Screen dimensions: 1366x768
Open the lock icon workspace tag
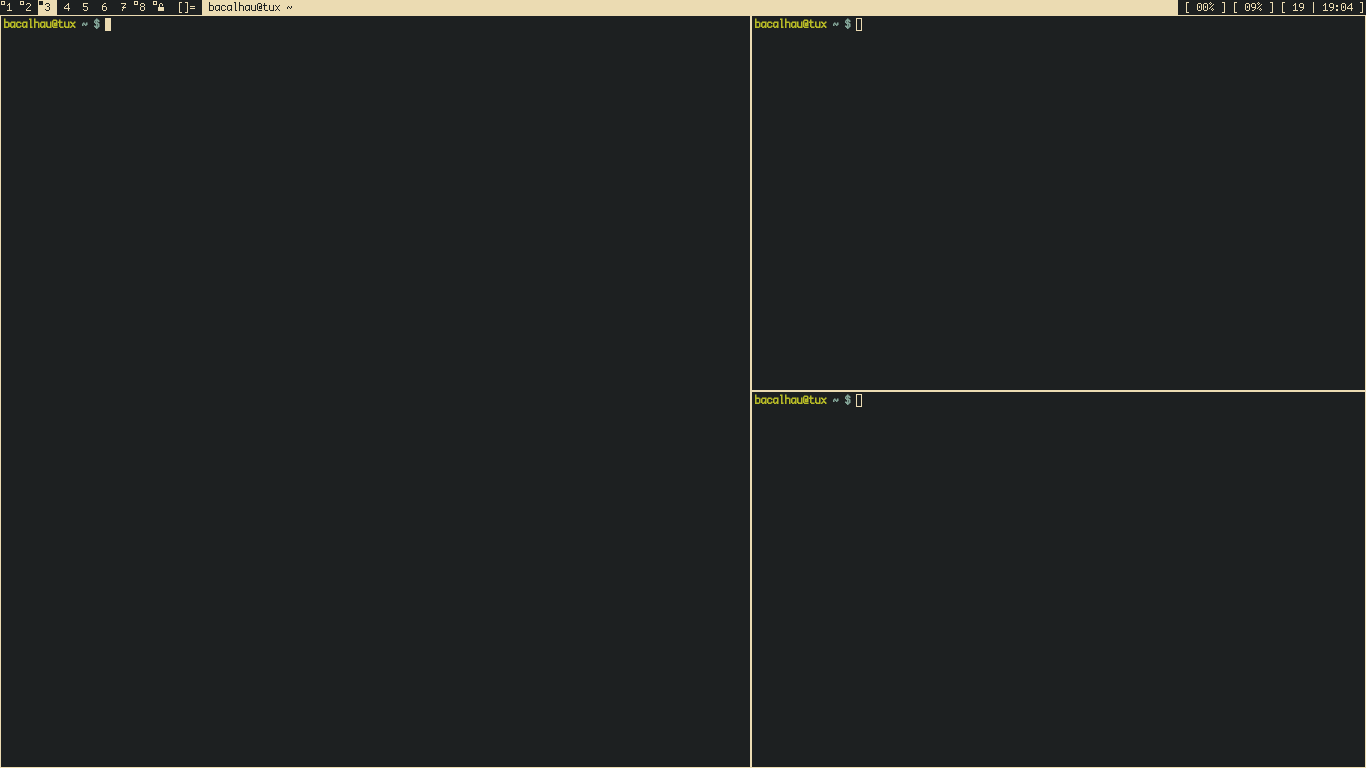(x=160, y=7)
